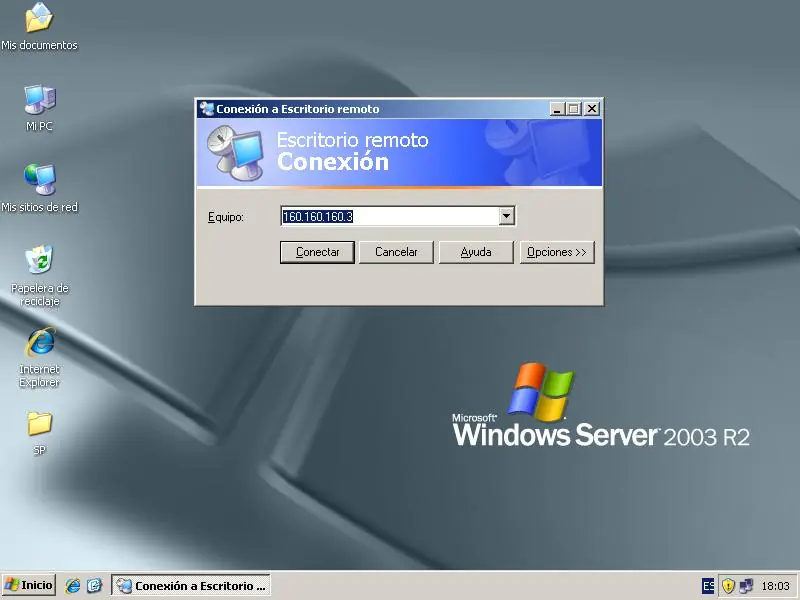The image size is (800, 600).
Task: Expand the Equipo combo box dropdown
Action: 506,216
